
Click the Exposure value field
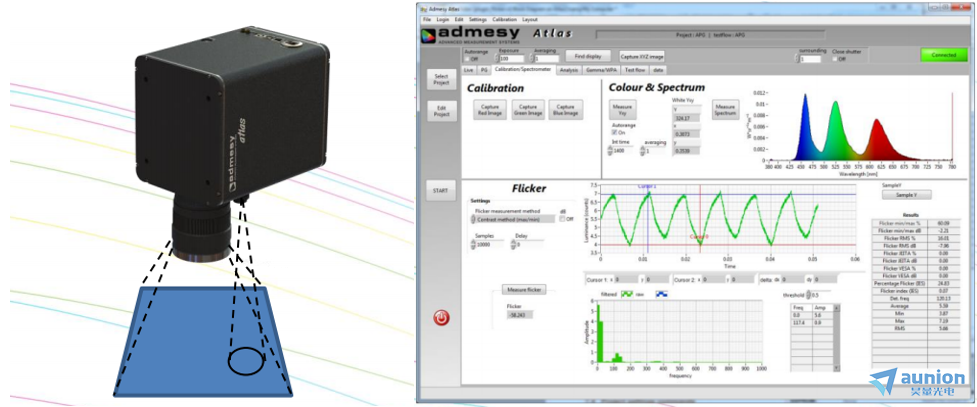coord(513,59)
